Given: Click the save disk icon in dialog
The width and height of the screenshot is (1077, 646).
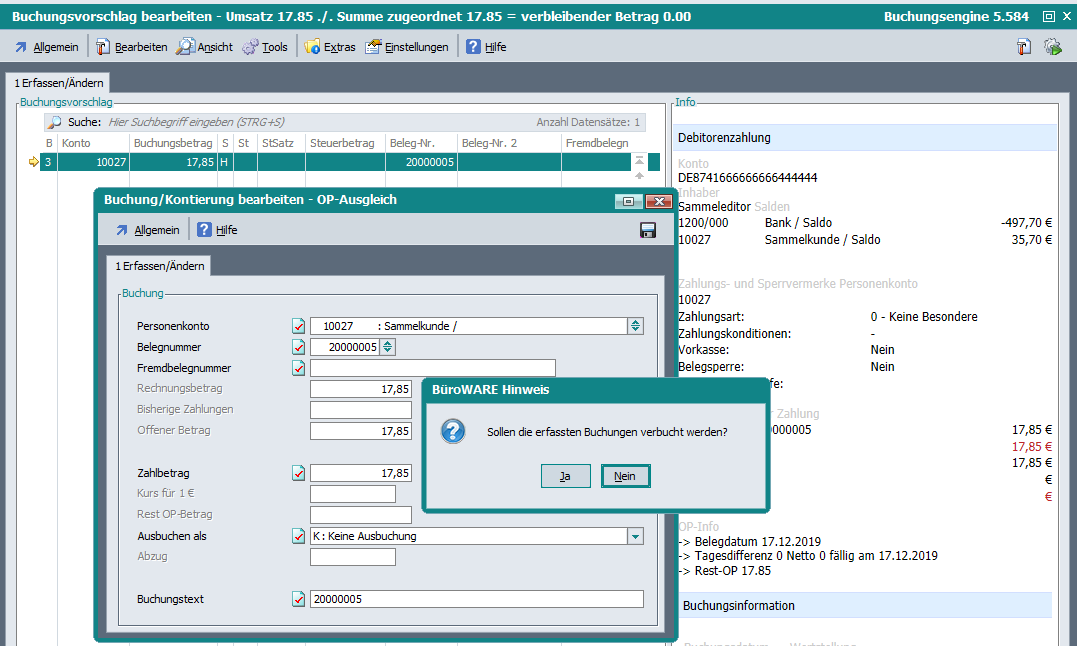Looking at the screenshot, I should (x=647, y=230).
